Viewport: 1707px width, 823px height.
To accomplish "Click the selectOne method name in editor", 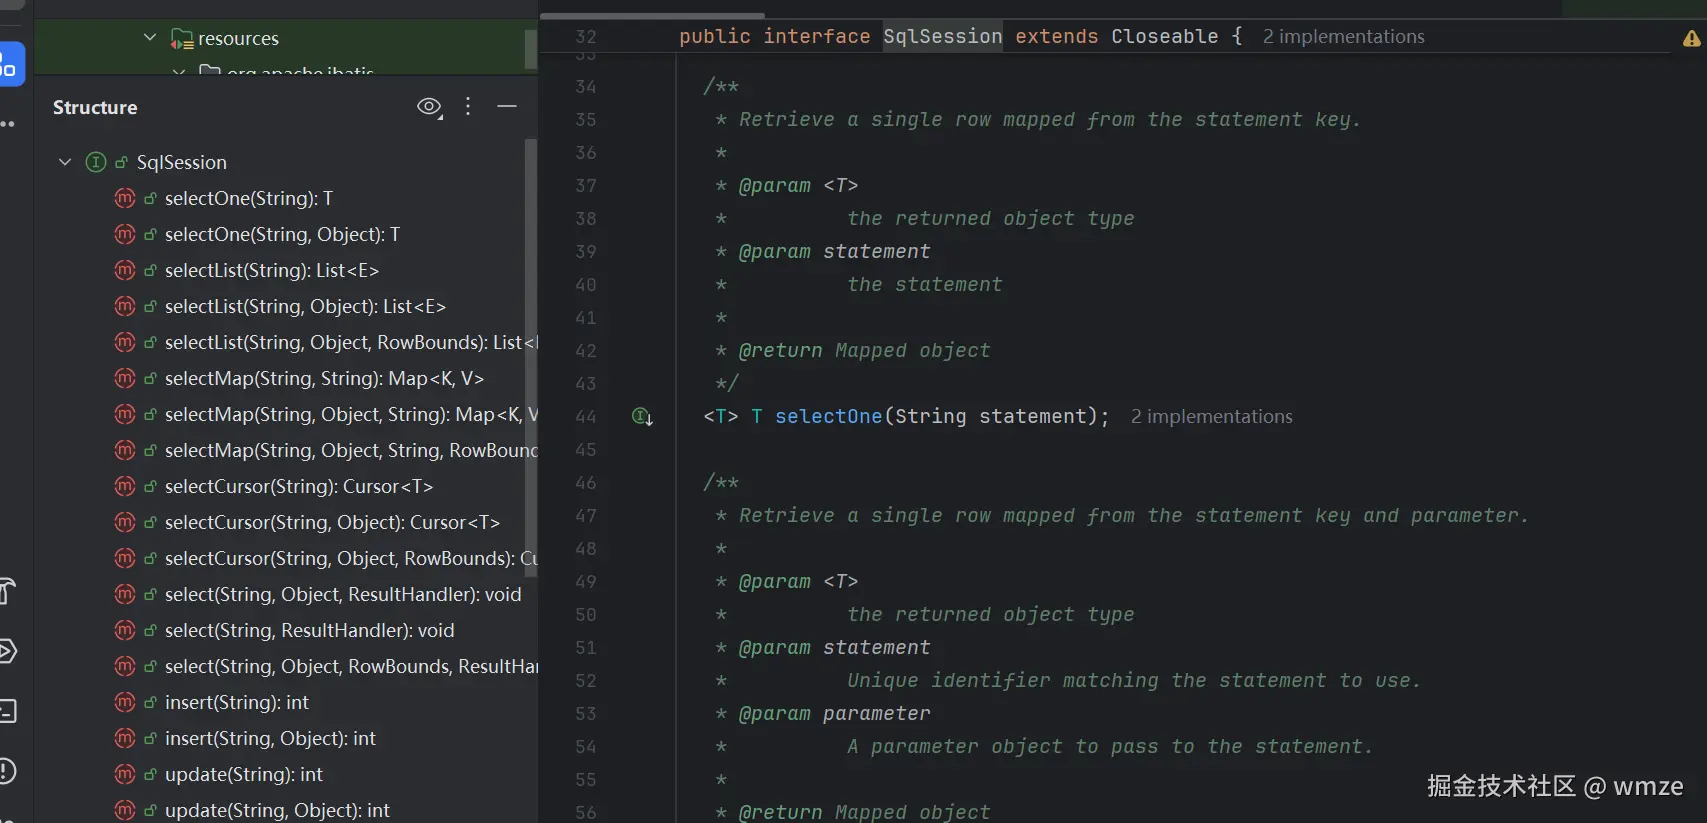I will [x=828, y=416].
